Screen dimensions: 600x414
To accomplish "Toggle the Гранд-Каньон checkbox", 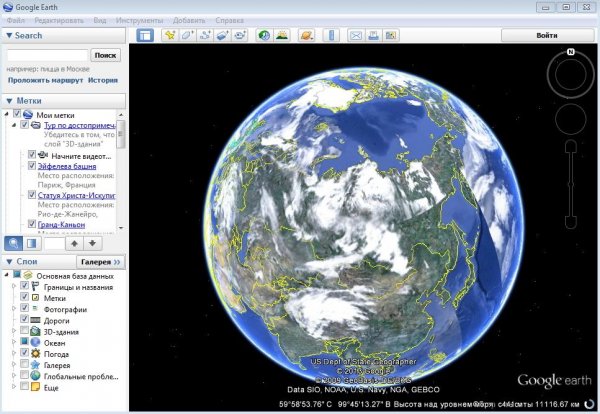I will coord(32,223).
